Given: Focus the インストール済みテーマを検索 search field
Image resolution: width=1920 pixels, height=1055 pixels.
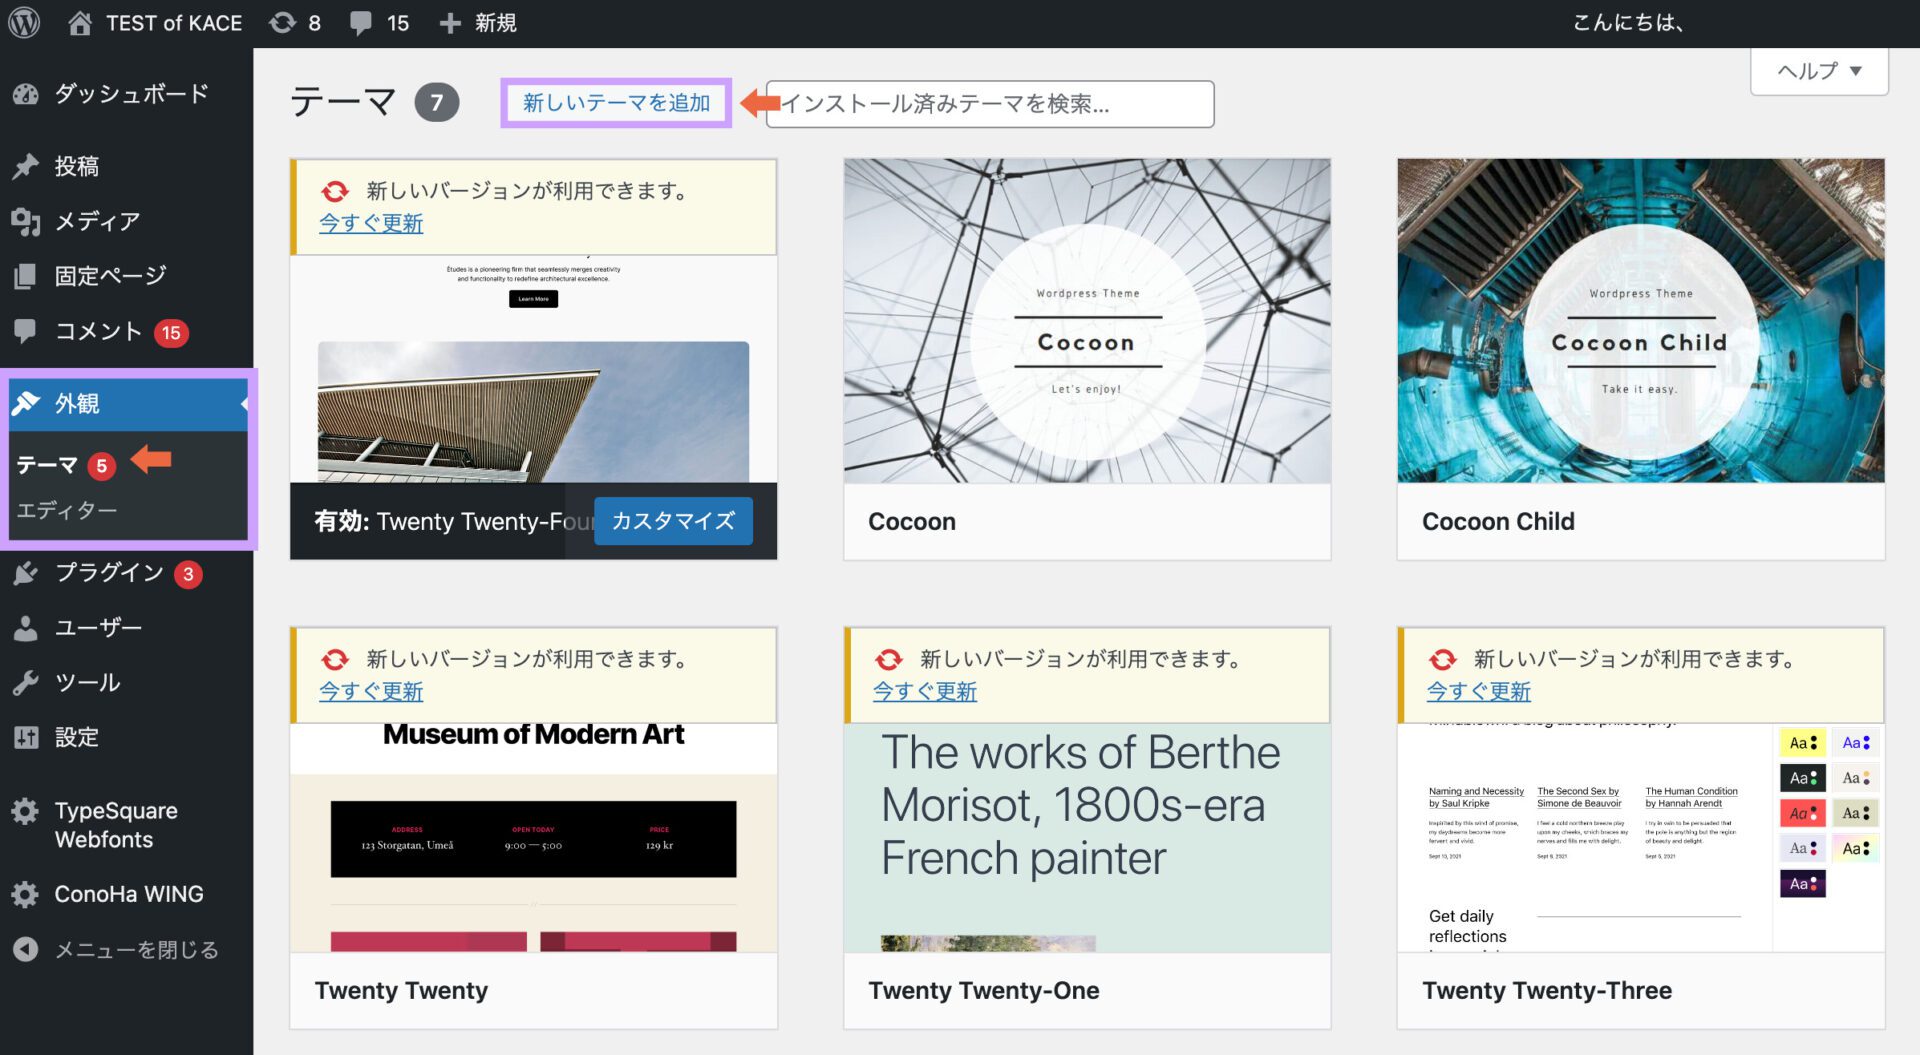Looking at the screenshot, I should [x=990, y=104].
